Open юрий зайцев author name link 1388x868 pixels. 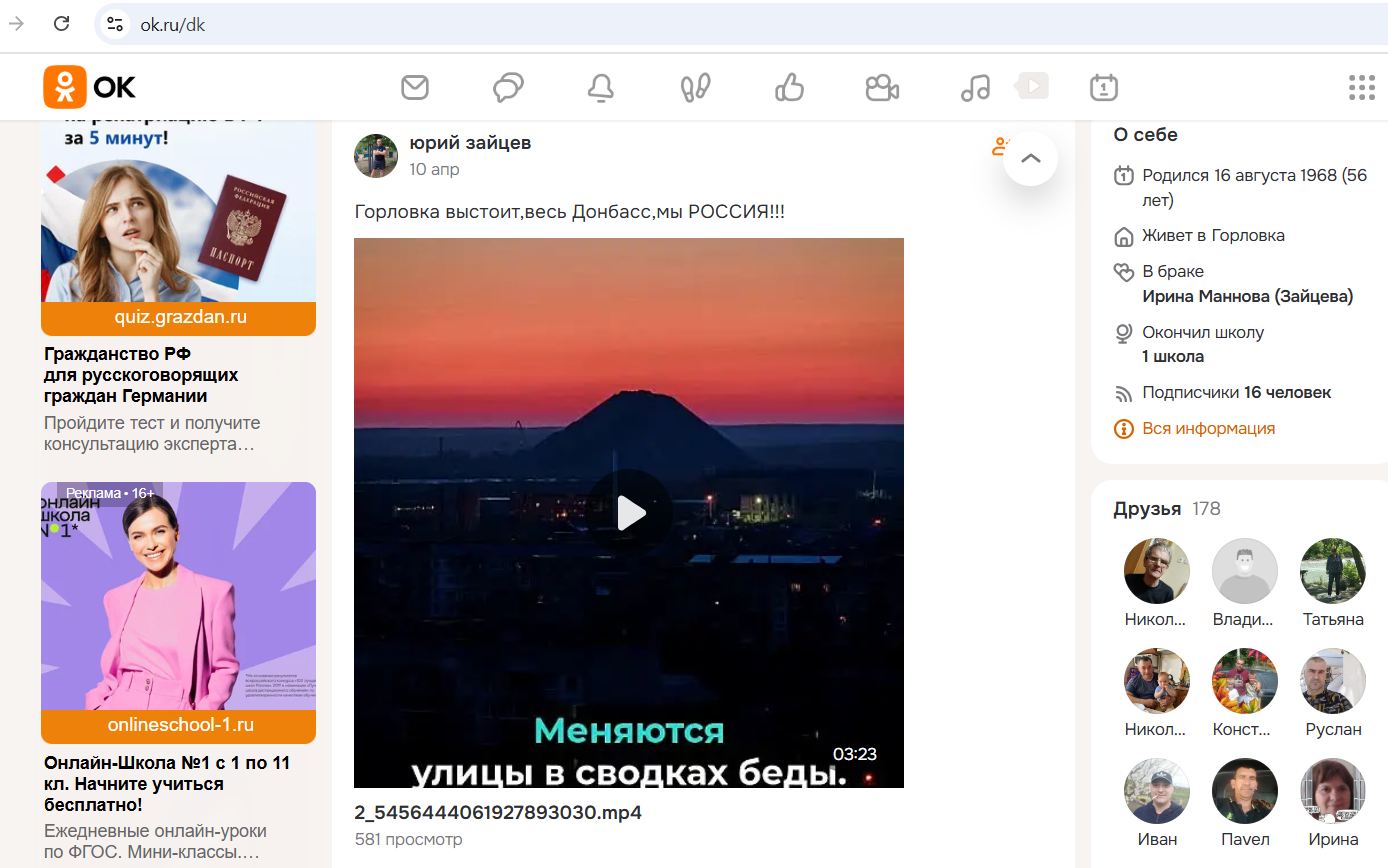pos(470,143)
